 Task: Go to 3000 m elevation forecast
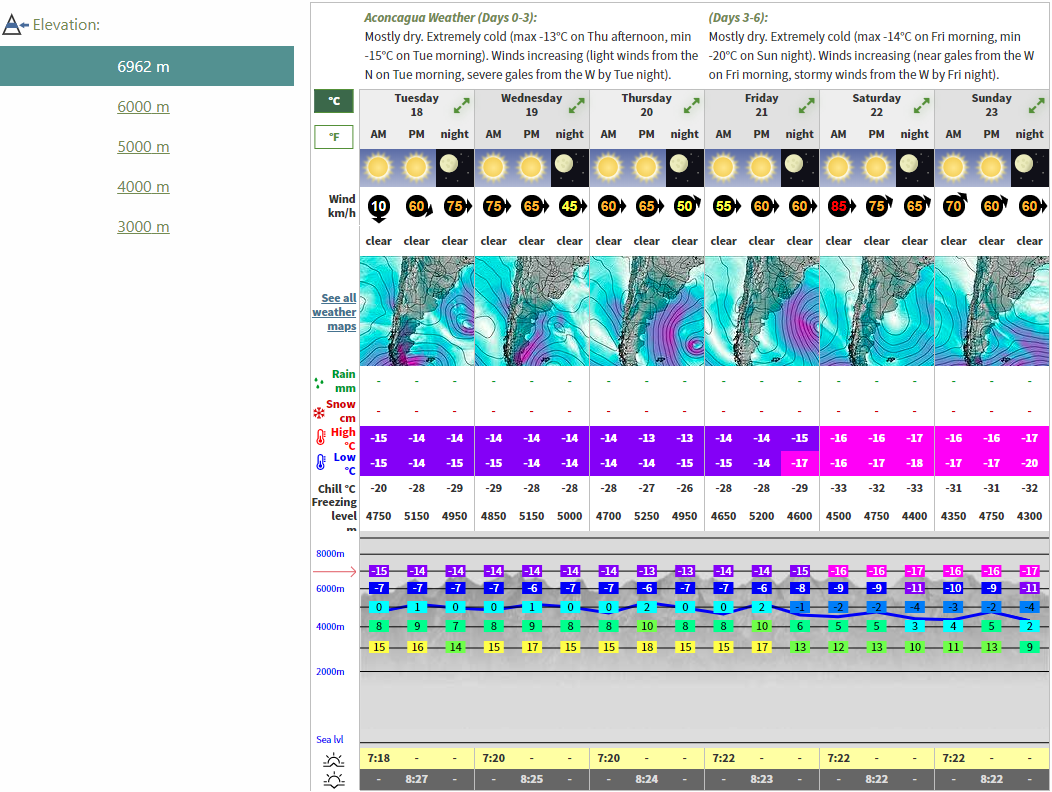(143, 227)
